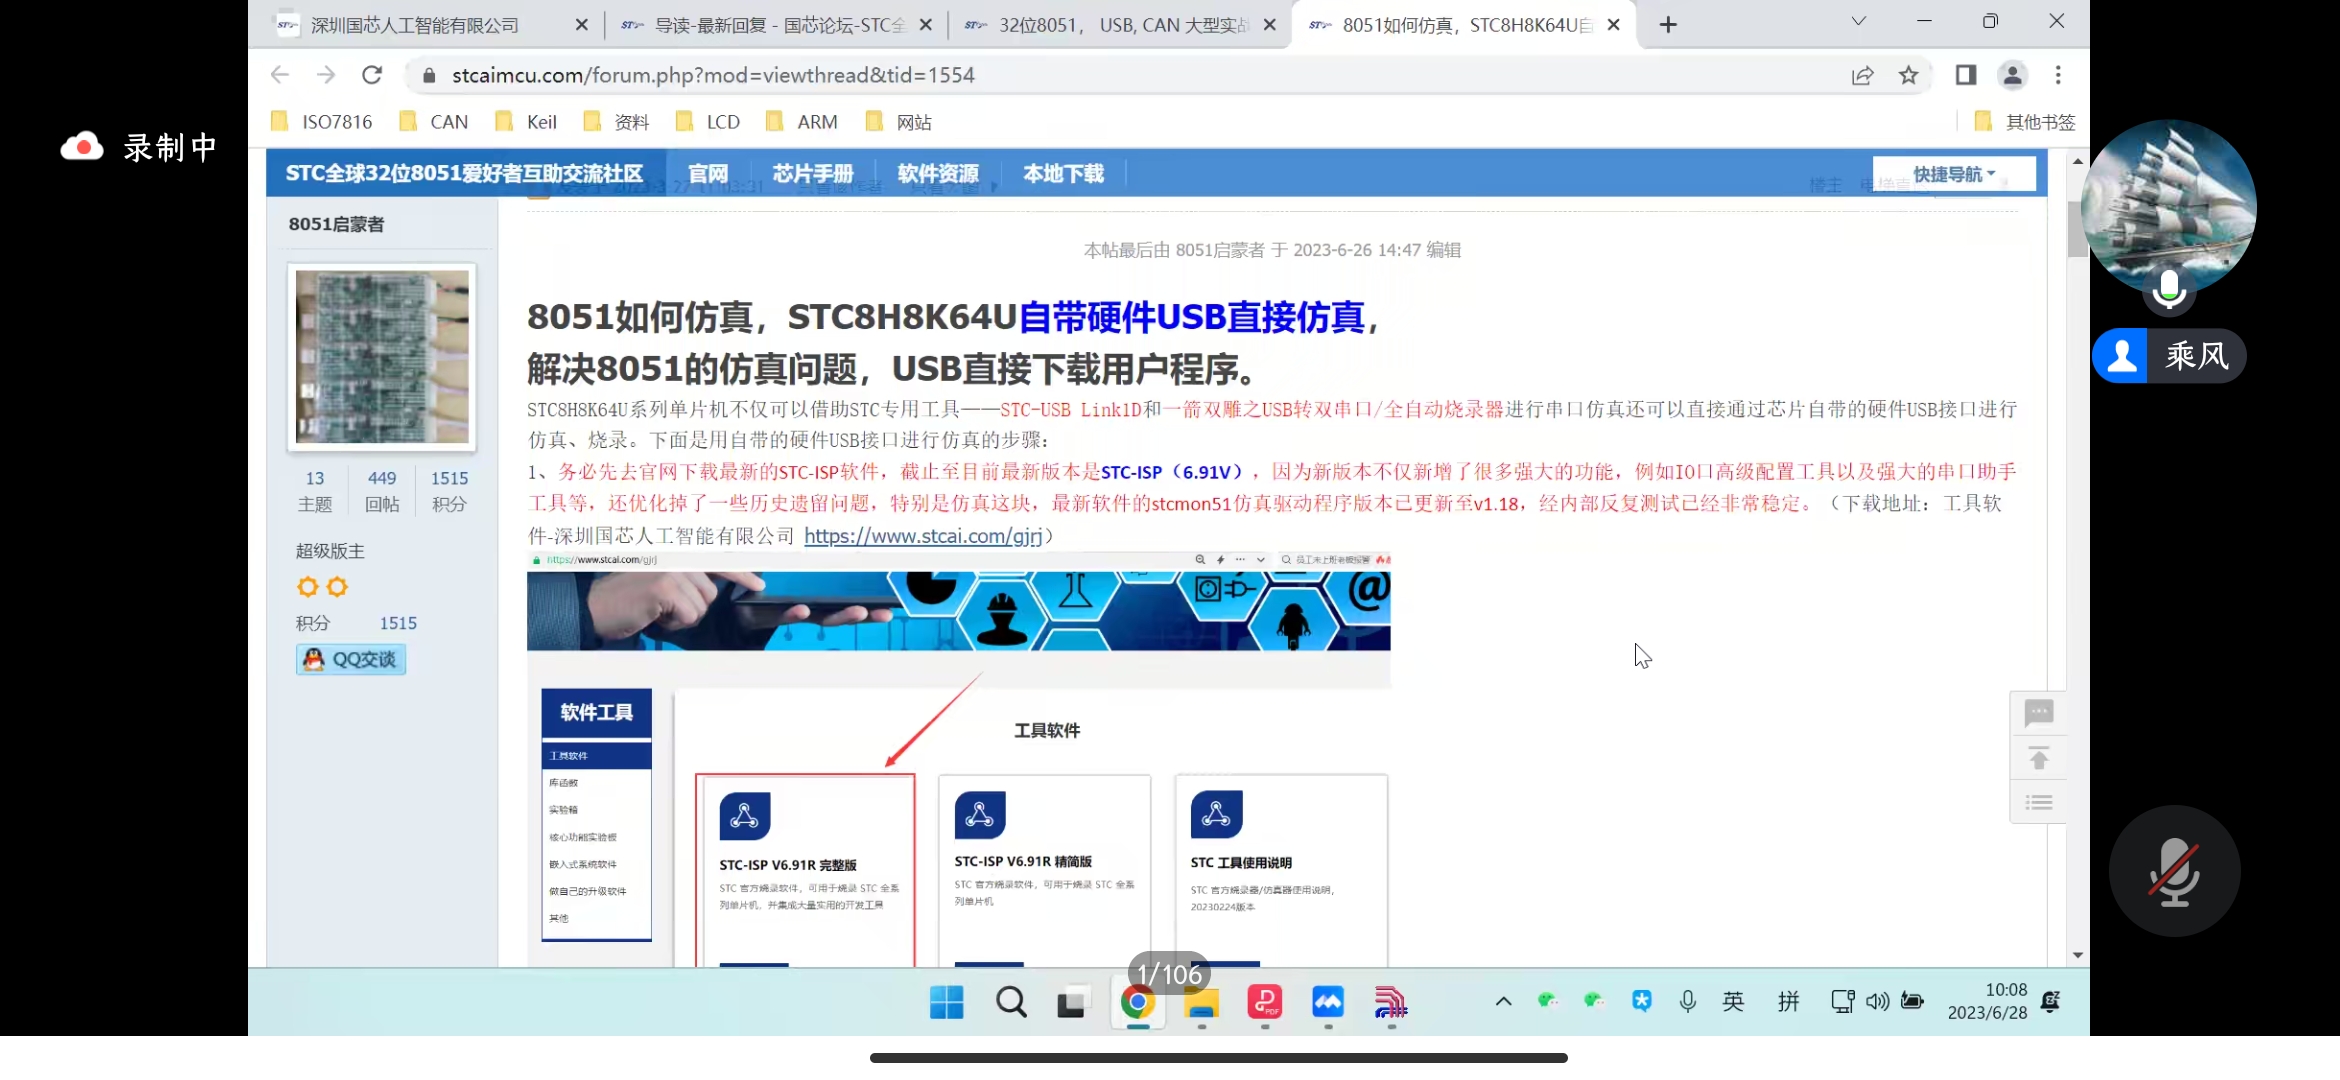2340x1080 pixels.
Task: Click forum reply speech-bubble icon
Action: (2038, 713)
